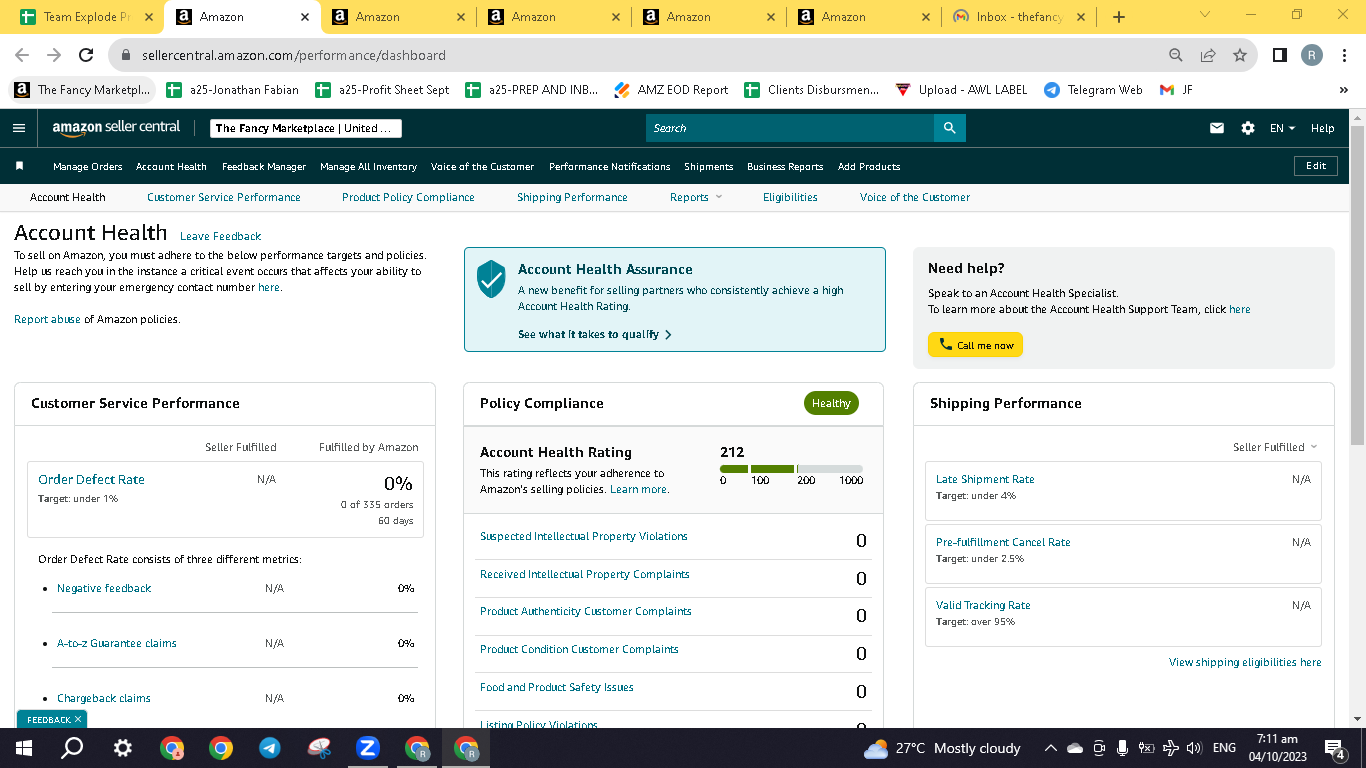The image size is (1366, 768).
Task: Open the Late Shipment Rate link
Action: (x=985, y=479)
